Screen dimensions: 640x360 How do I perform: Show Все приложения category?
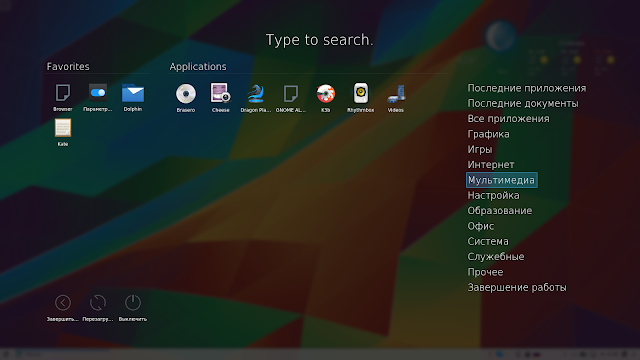(508, 119)
